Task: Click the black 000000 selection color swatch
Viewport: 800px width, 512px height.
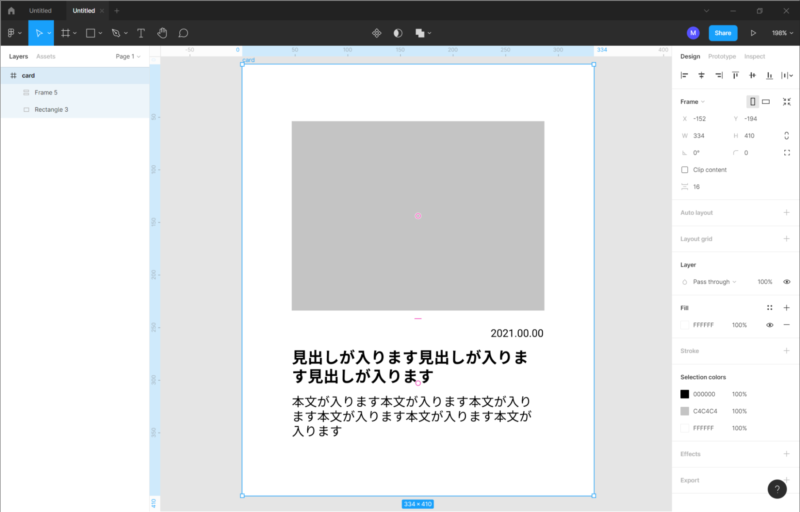Action: [x=685, y=394]
